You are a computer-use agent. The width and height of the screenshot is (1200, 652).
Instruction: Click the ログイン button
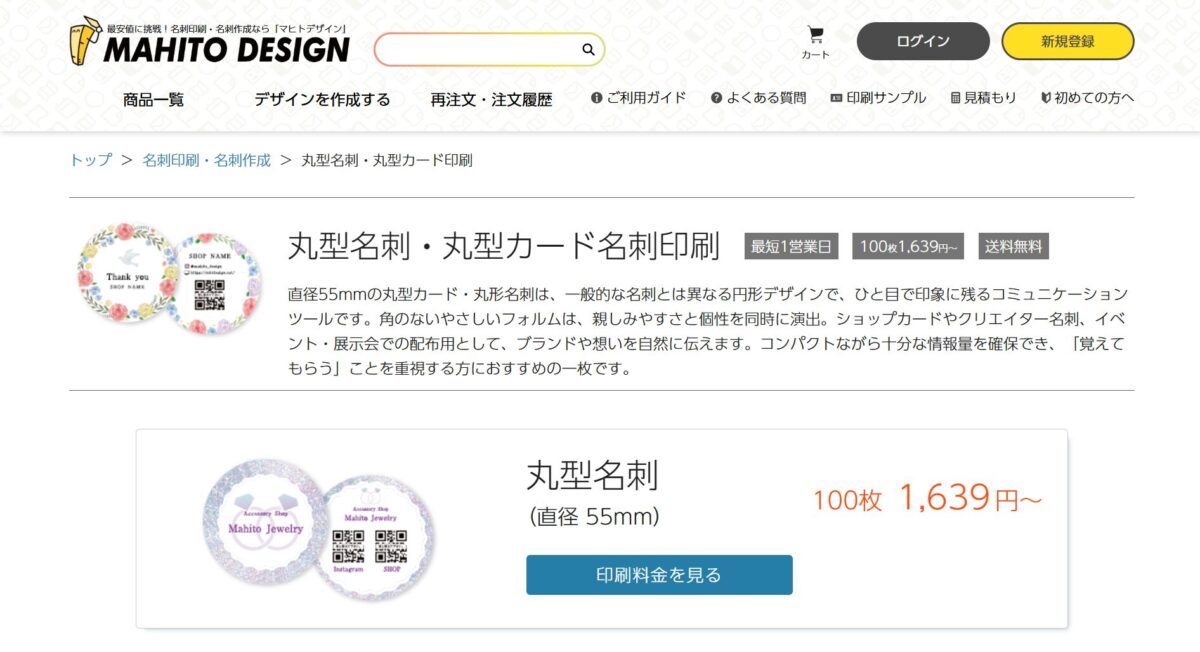[923, 41]
